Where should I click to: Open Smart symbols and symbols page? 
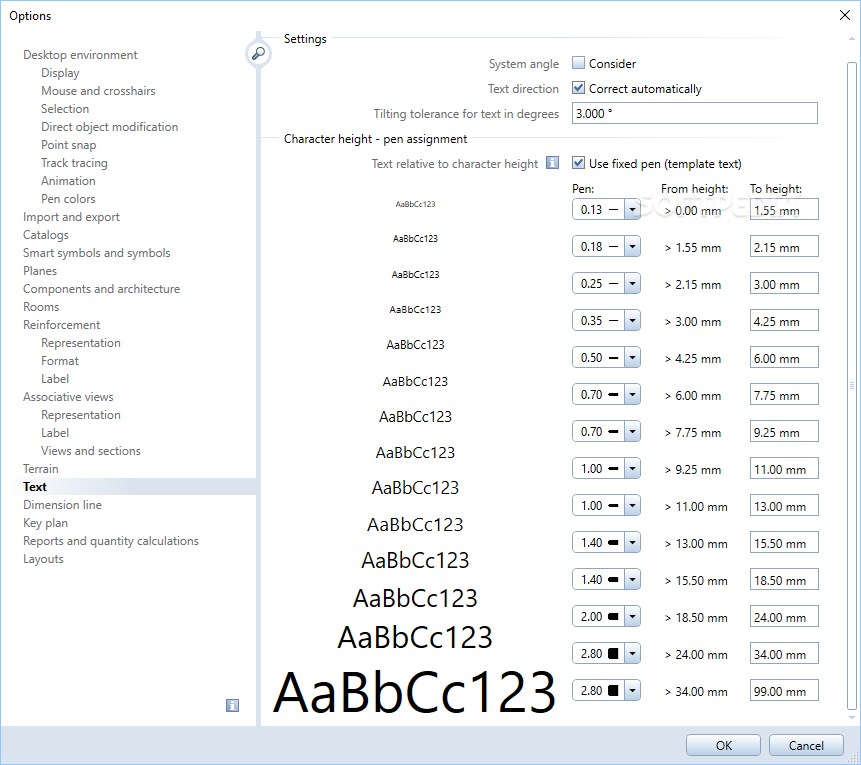click(x=96, y=253)
